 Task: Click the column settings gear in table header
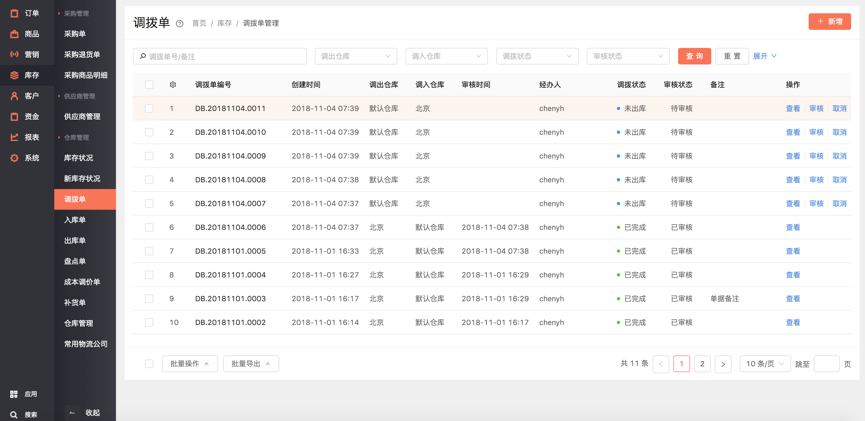point(172,85)
